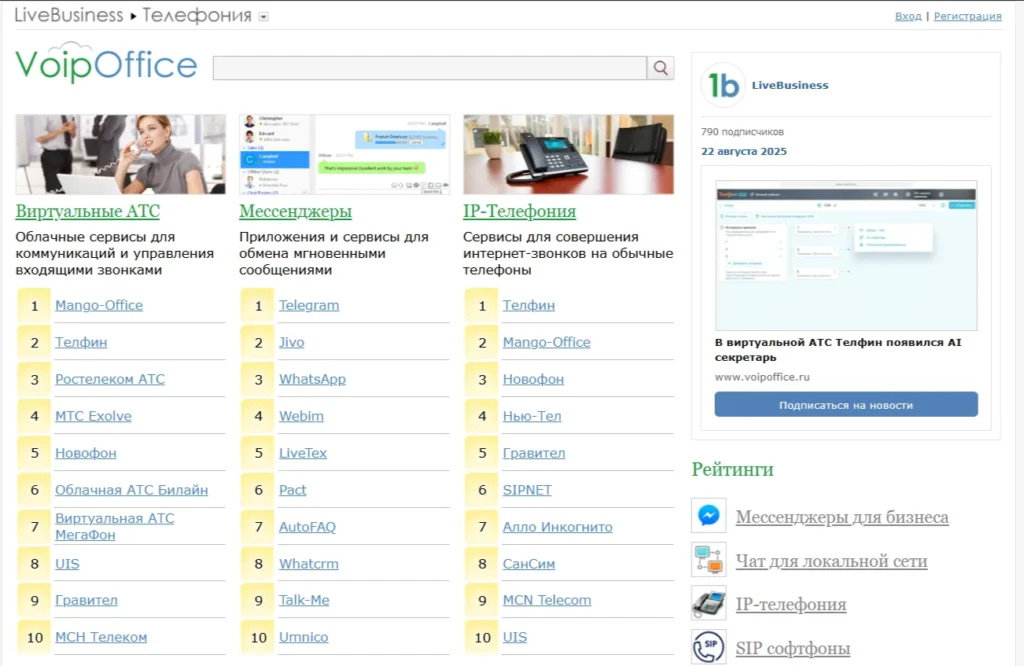The image size is (1024, 666).
Task: Click LiveBusiness in the breadcrumb
Action: [x=69, y=15]
